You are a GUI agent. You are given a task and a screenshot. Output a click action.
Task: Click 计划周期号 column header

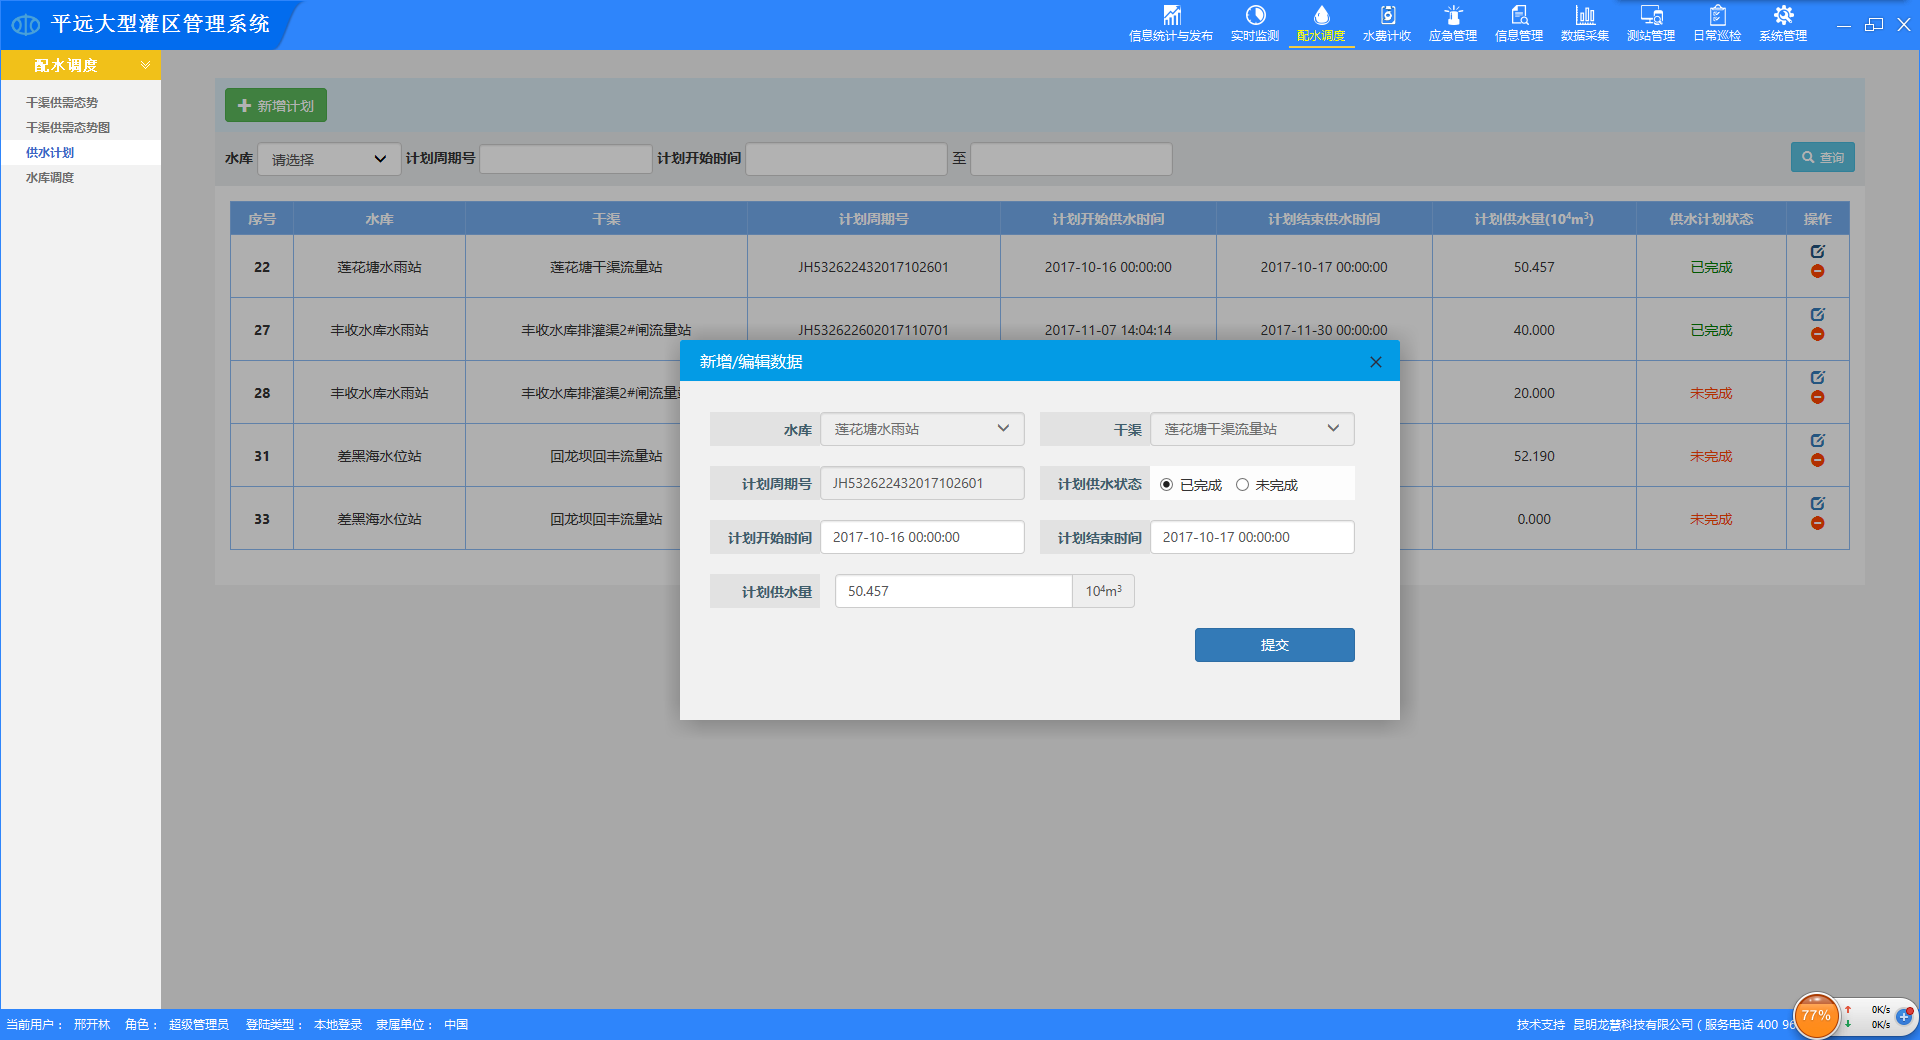click(873, 219)
